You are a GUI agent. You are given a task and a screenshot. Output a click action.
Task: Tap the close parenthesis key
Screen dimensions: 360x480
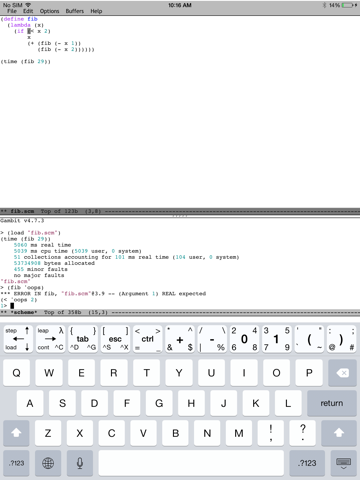(x=341, y=339)
